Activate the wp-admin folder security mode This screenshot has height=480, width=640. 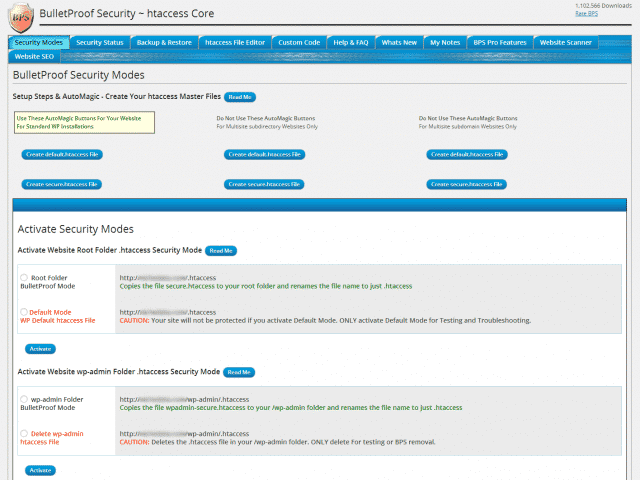click(40, 470)
